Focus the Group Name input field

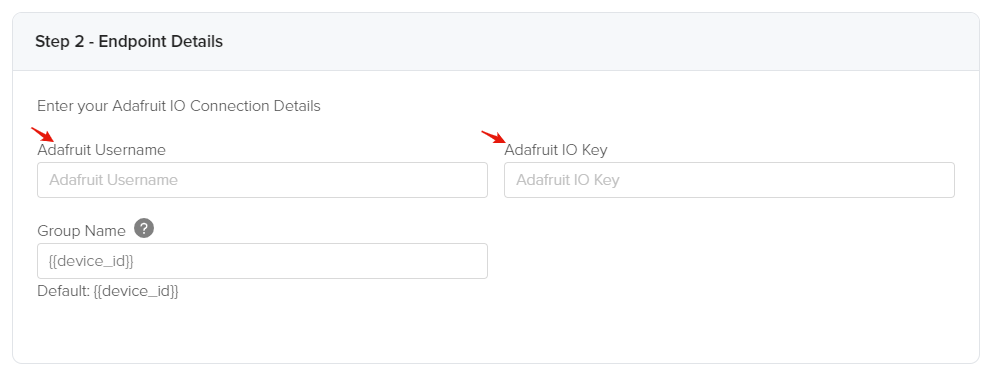(262, 260)
